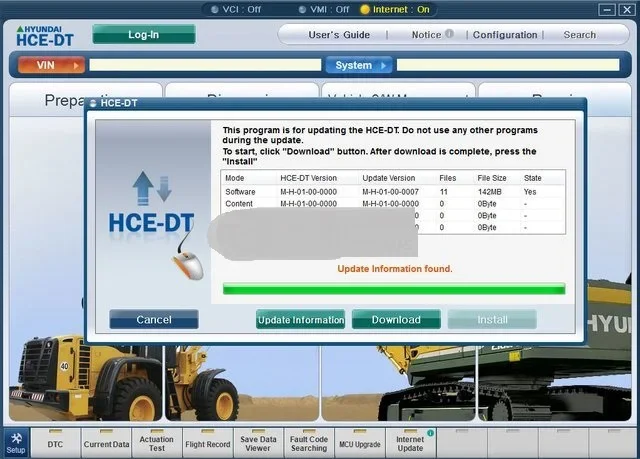
Task: Click the File Size column header
Action: (492, 178)
